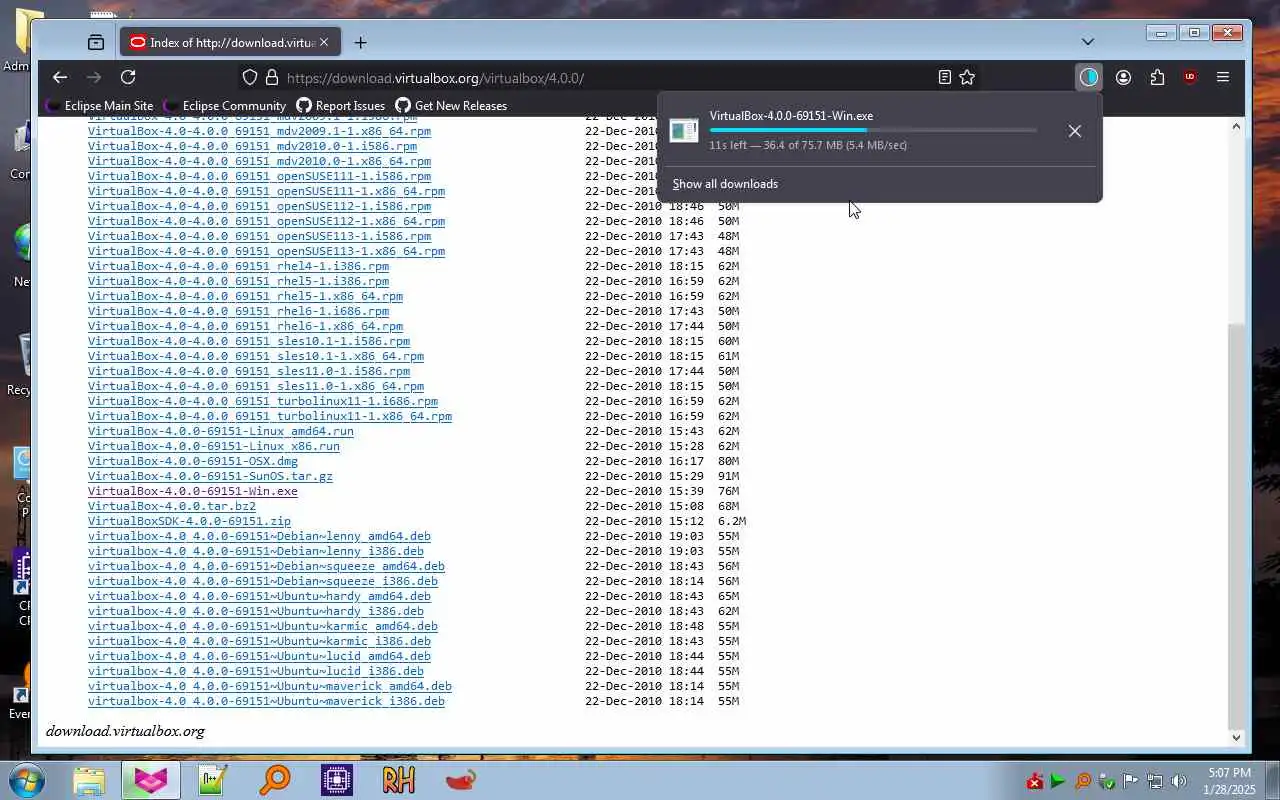Expand the list all tabs chevron

[1088, 42]
